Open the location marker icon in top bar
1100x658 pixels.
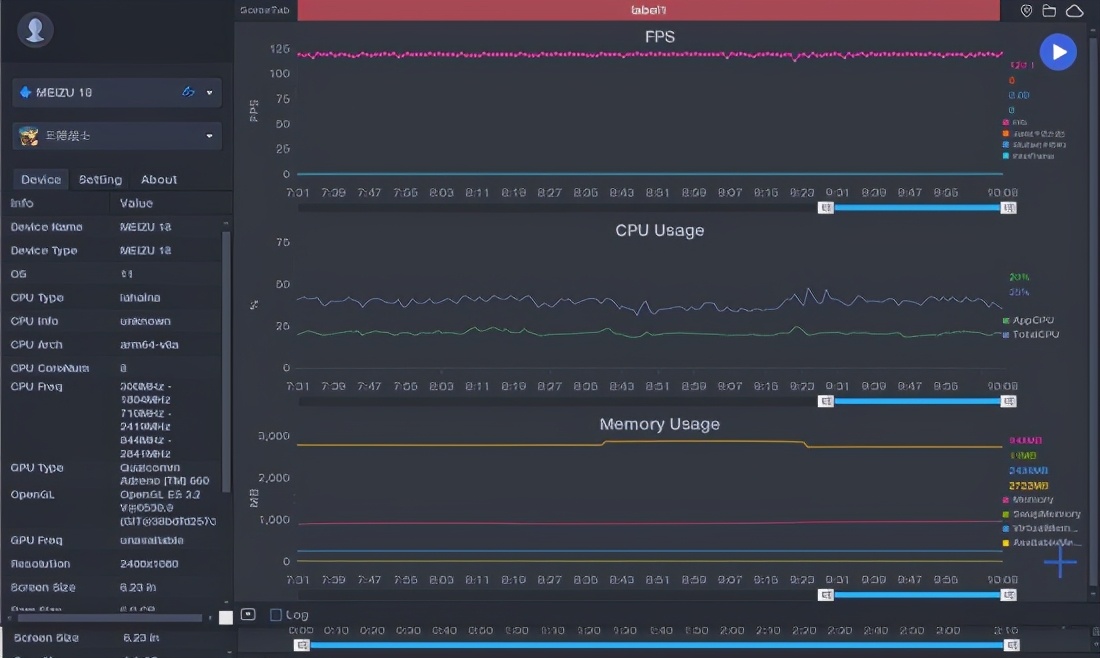1026,11
